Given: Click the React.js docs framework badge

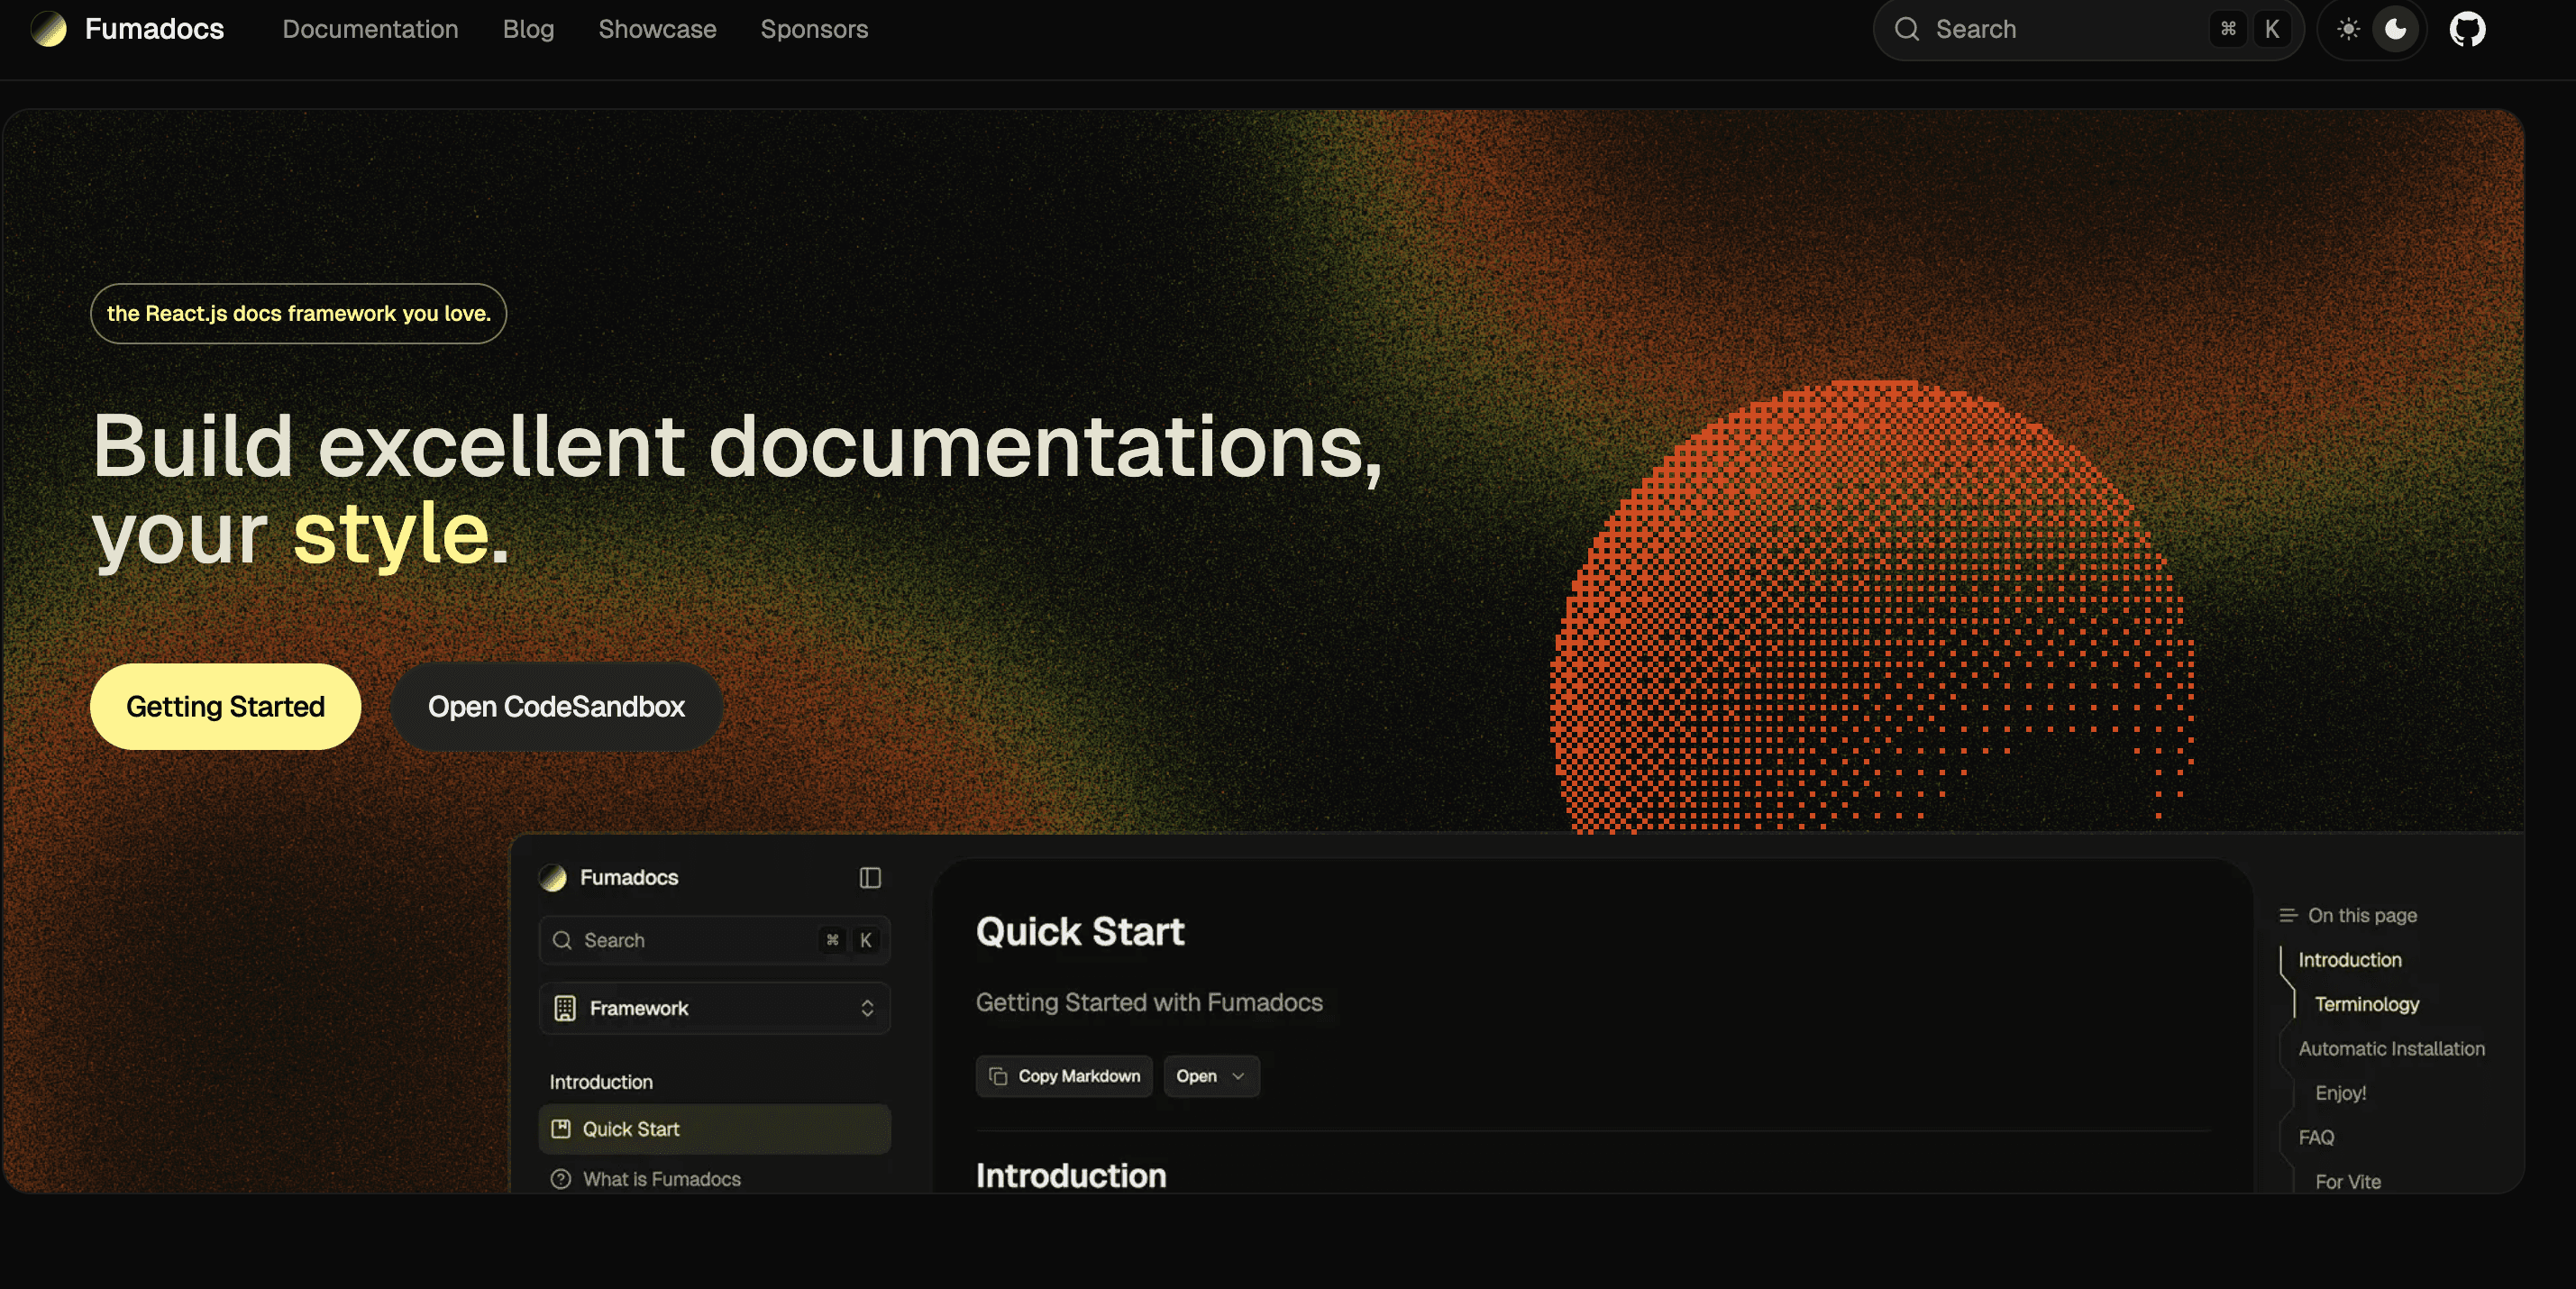Looking at the screenshot, I should [298, 314].
